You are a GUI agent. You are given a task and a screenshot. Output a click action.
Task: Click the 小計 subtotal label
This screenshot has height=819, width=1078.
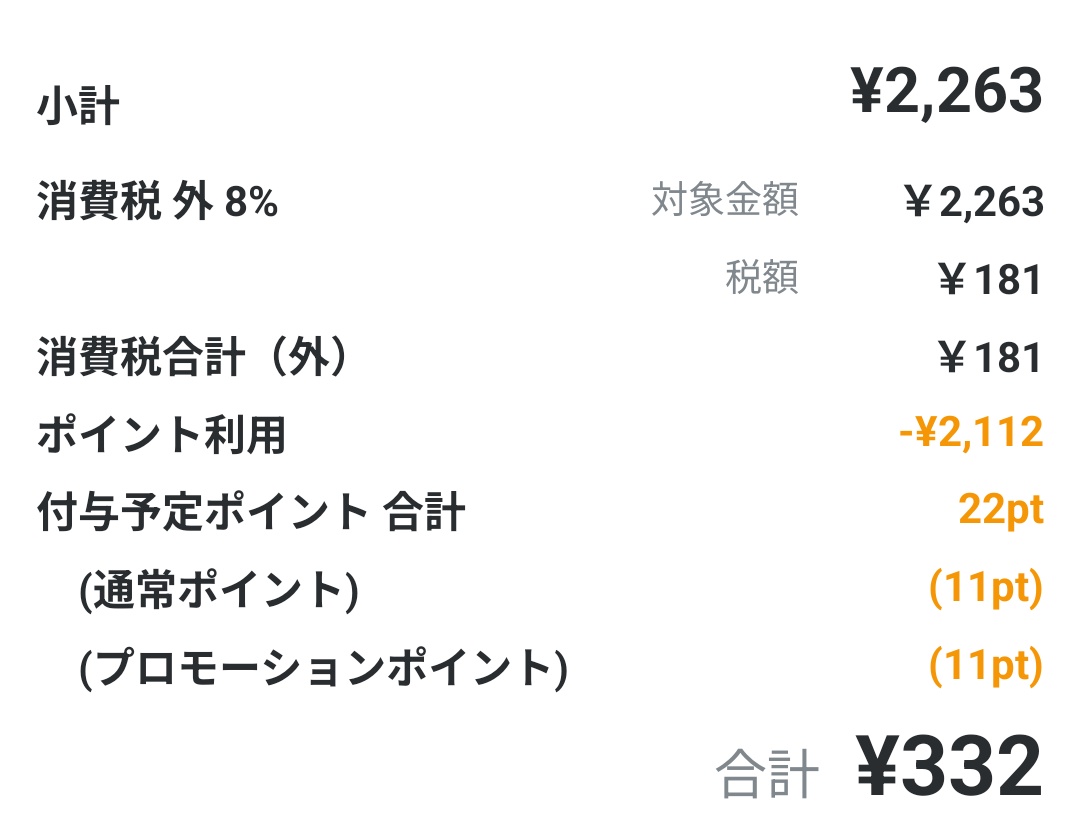[x=78, y=107]
